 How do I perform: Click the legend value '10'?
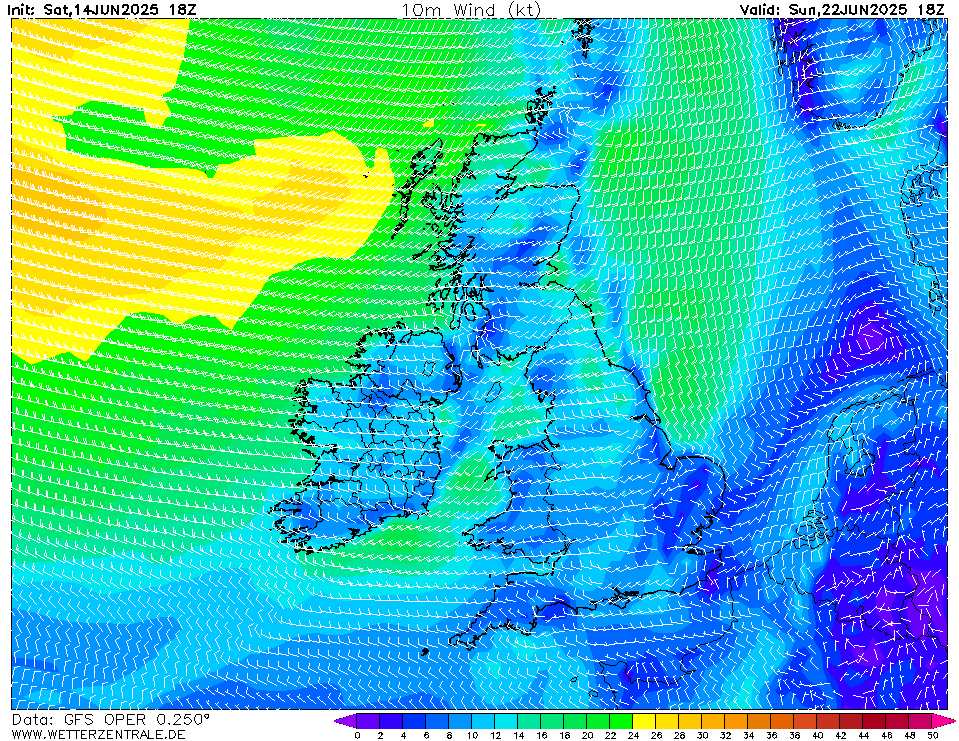tap(472, 735)
